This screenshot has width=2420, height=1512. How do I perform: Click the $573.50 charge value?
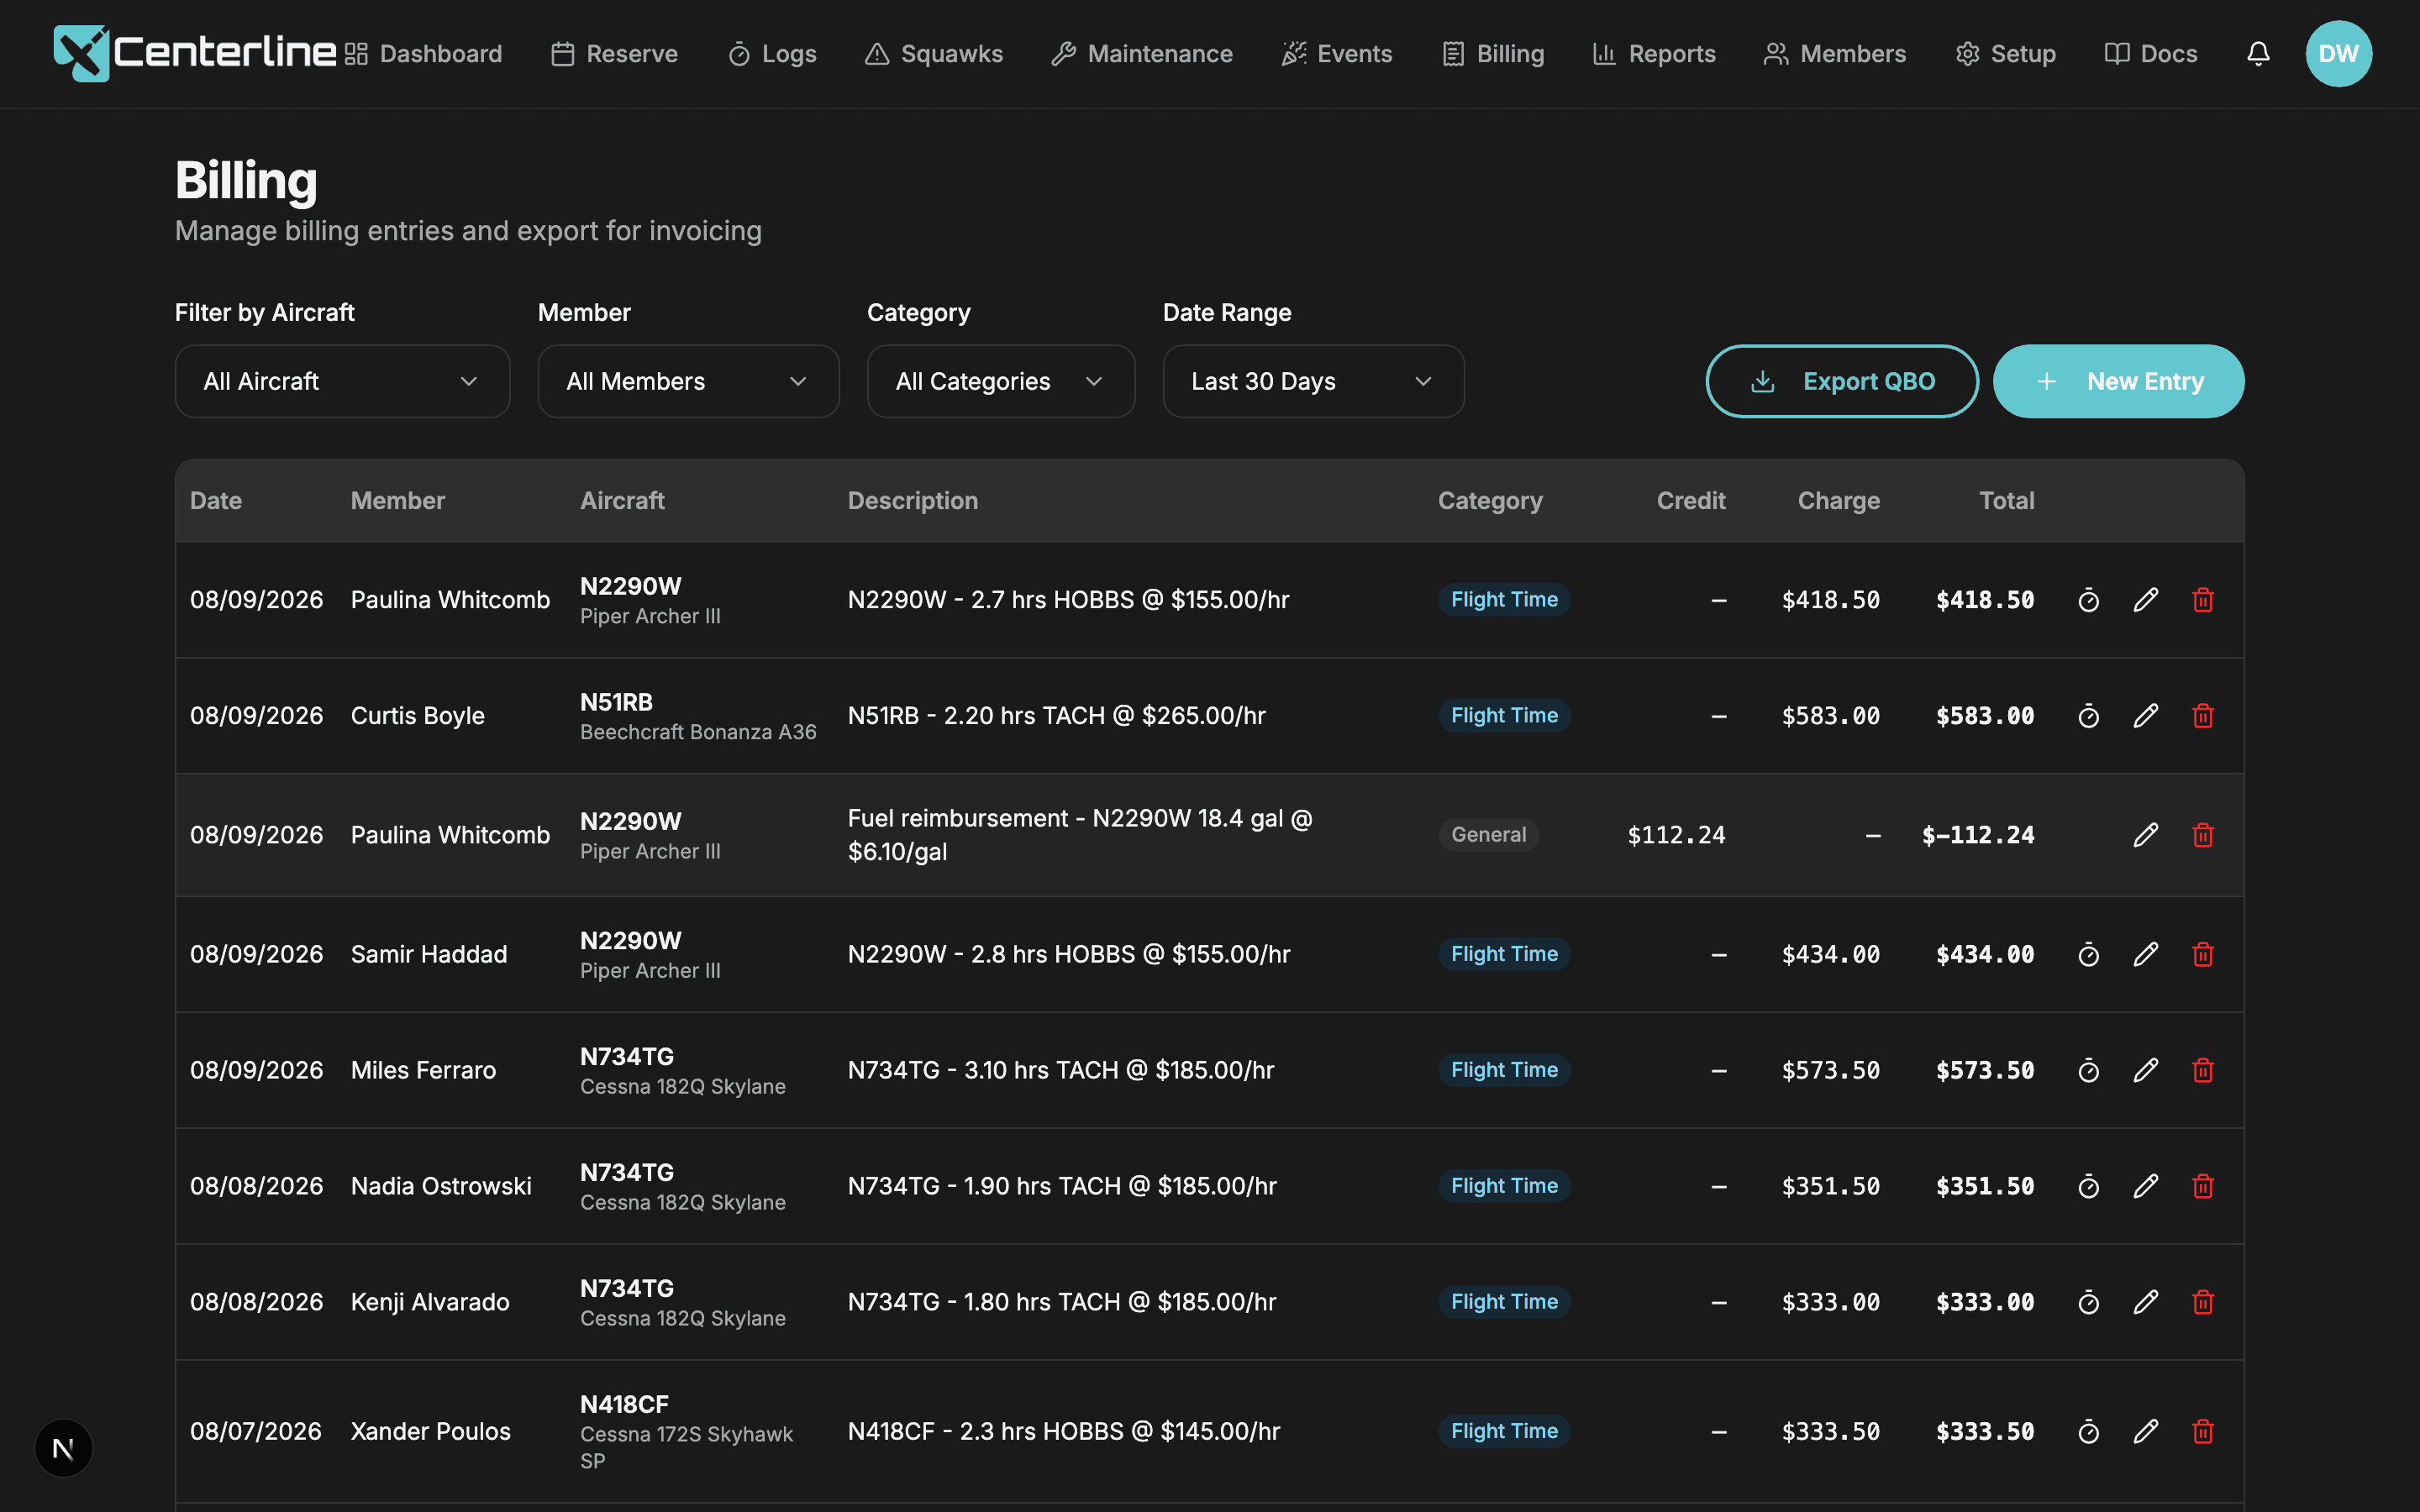pos(1830,1070)
